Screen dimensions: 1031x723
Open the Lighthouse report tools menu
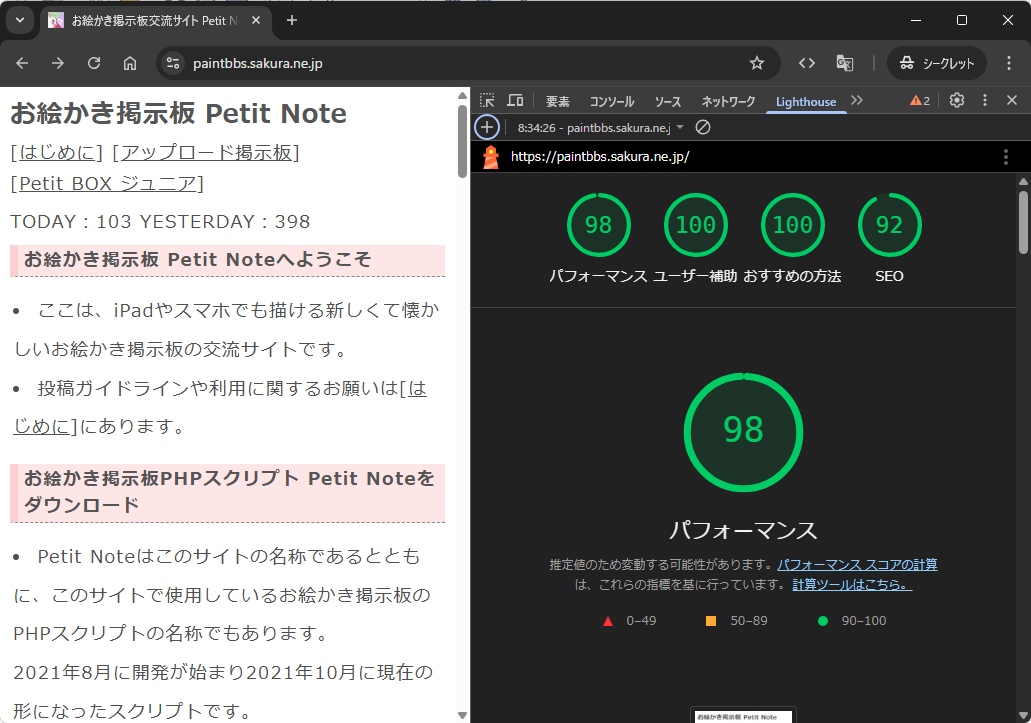click(1005, 156)
